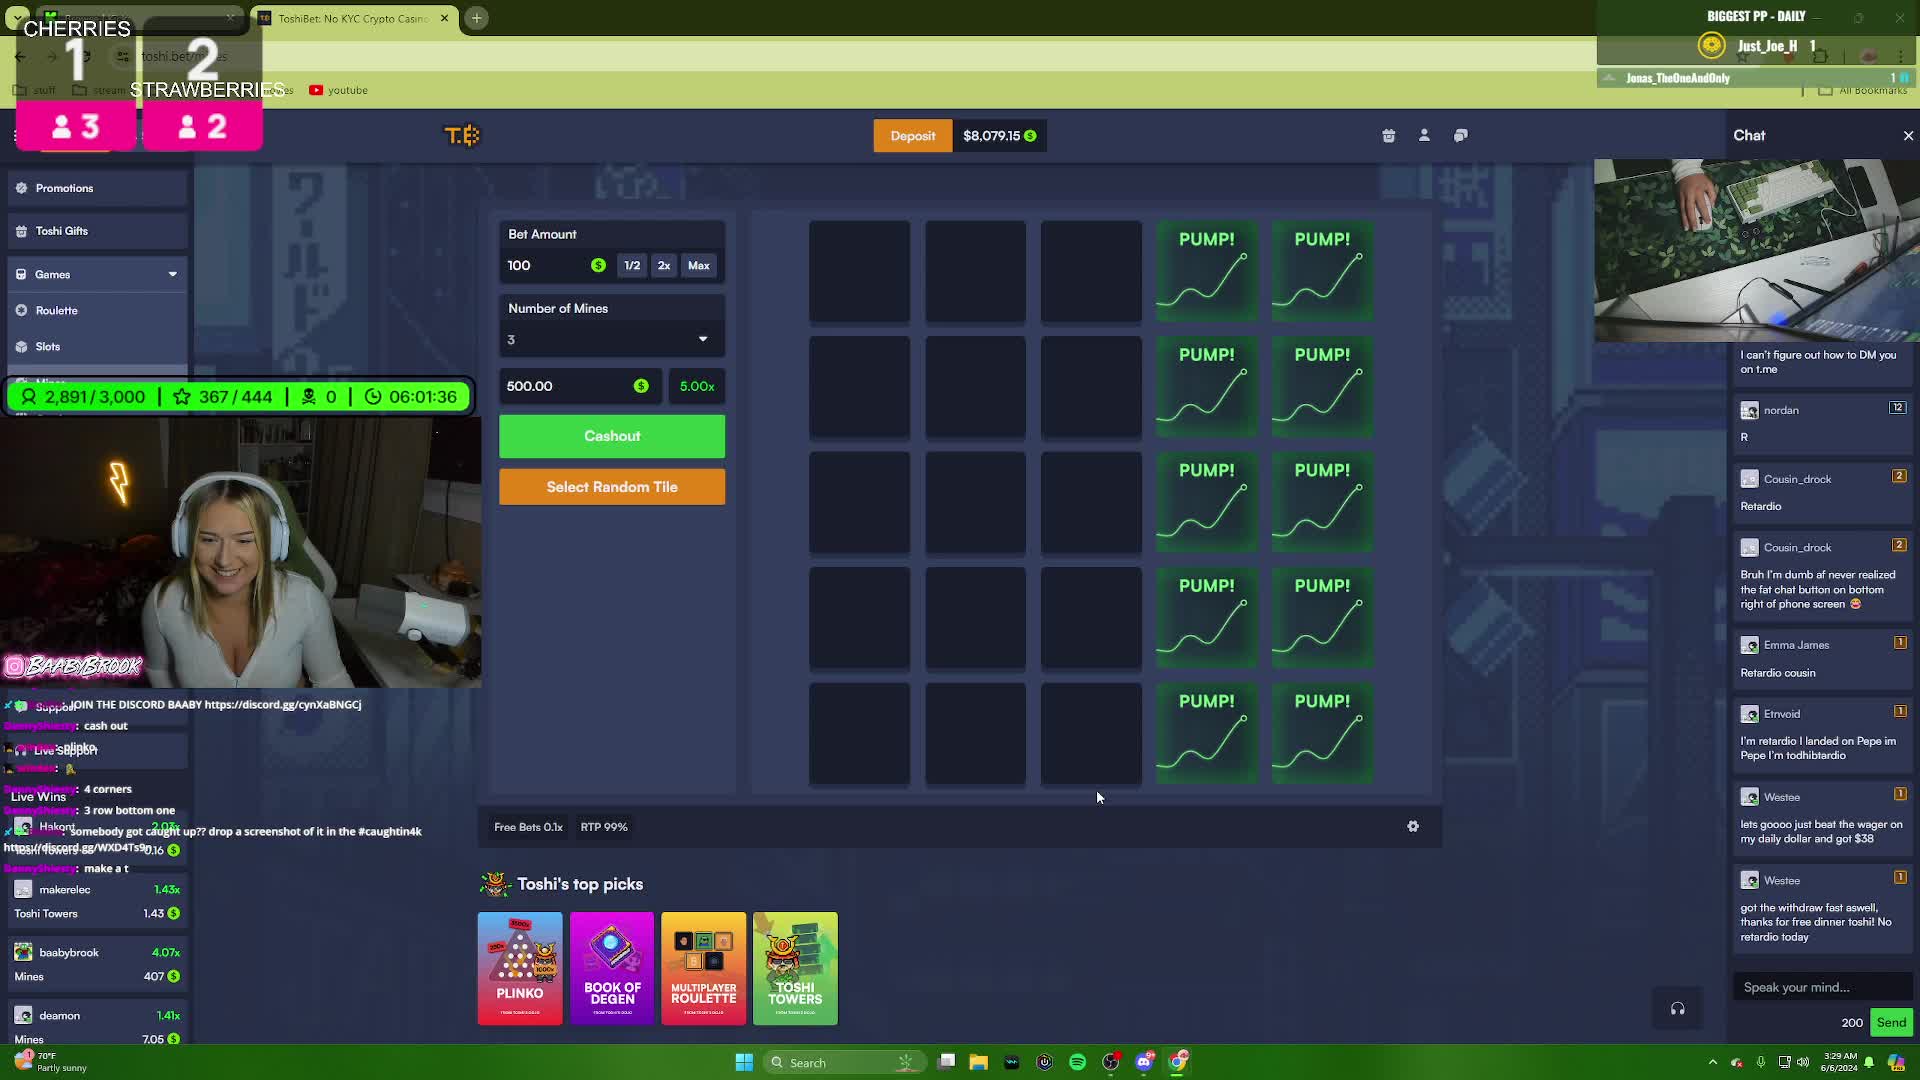The width and height of the screenshot is (1920, 1080).
Task: Click the clock showing 3:29 AM
Action: coord(1840,1056)
